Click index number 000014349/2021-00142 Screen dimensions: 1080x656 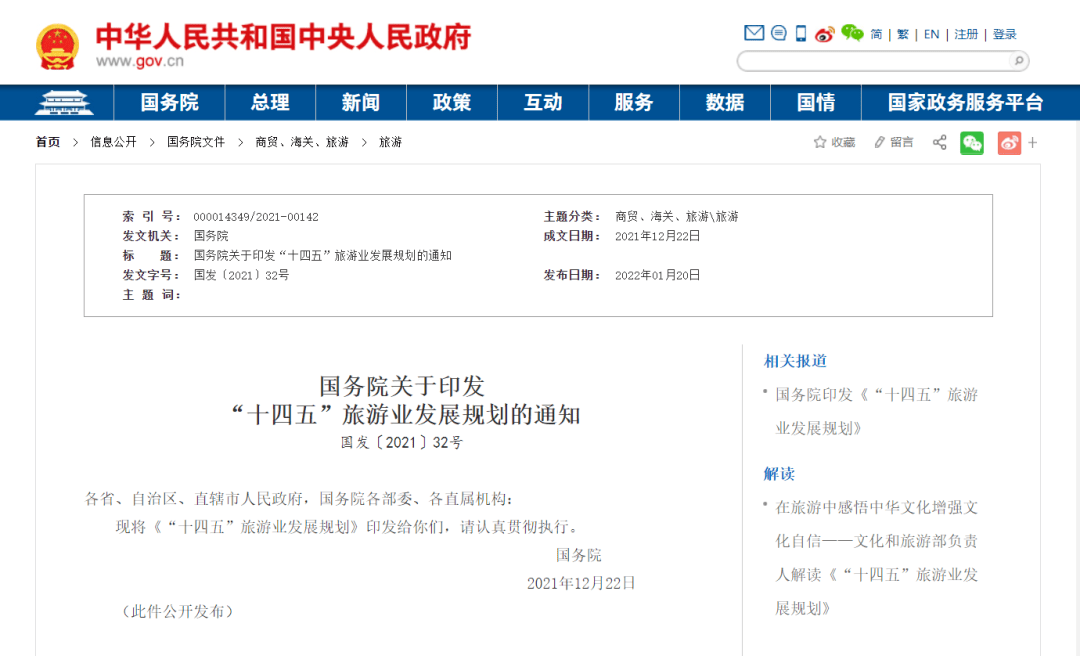(256, 217)
